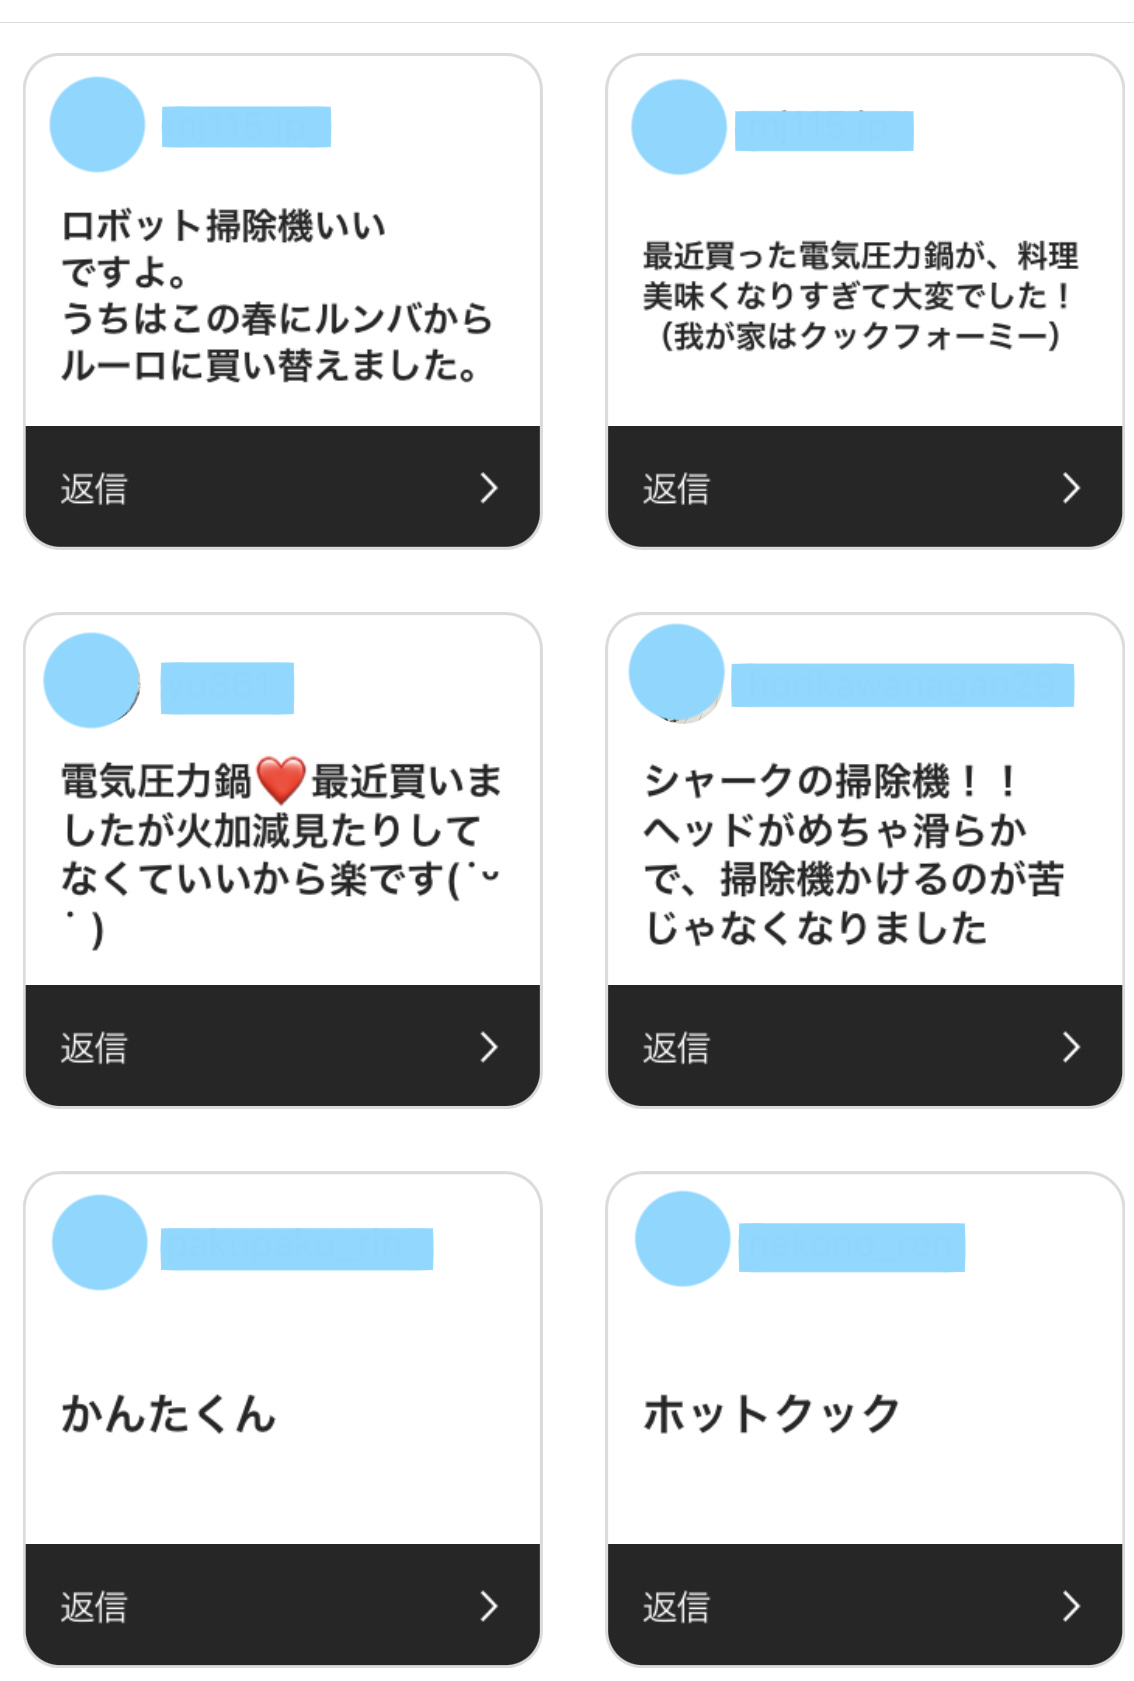The image size is (1134, 1681).
Task: Open username on the ロボット掃除機 card
Action: pos(246,127)
